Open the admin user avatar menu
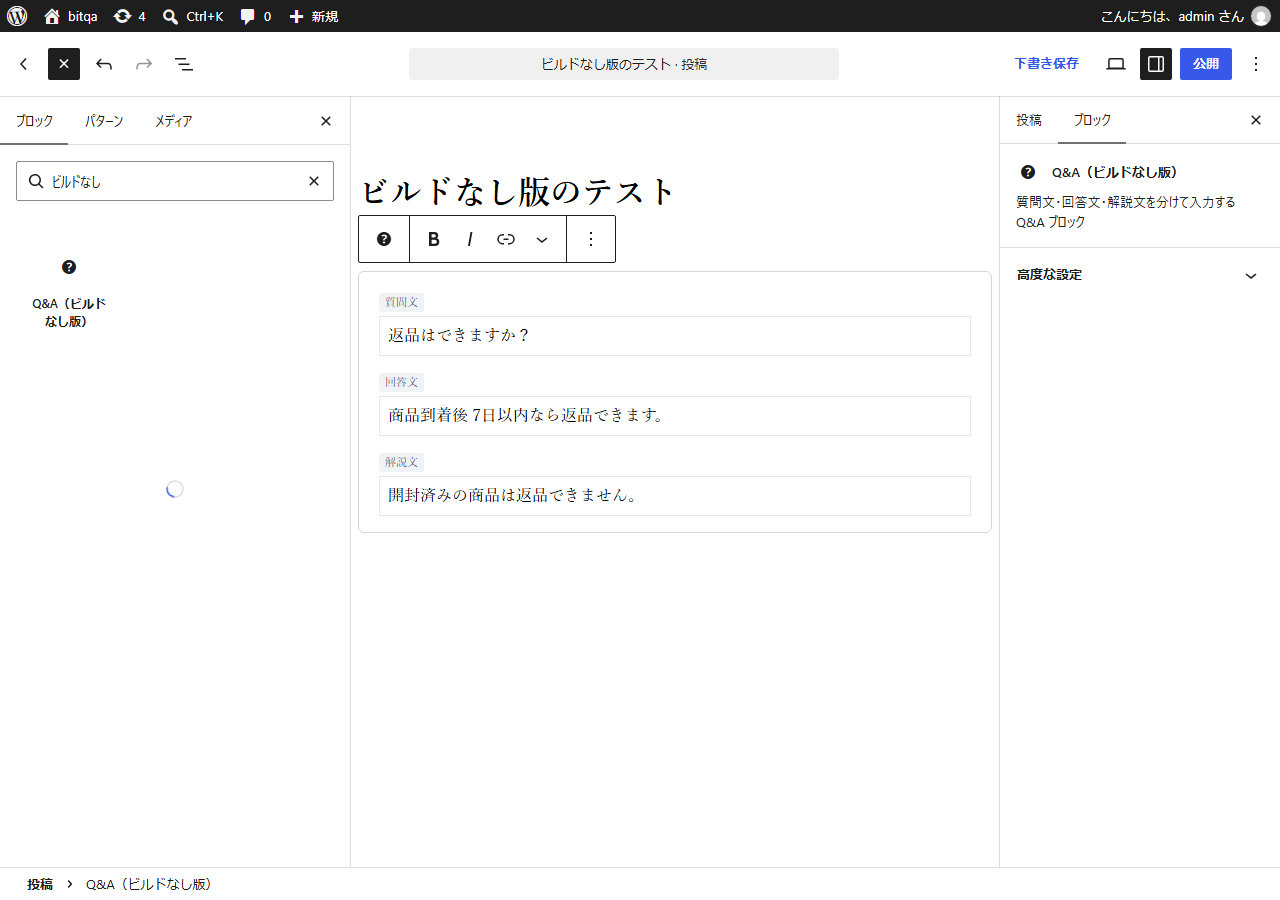 (1260, 16)
